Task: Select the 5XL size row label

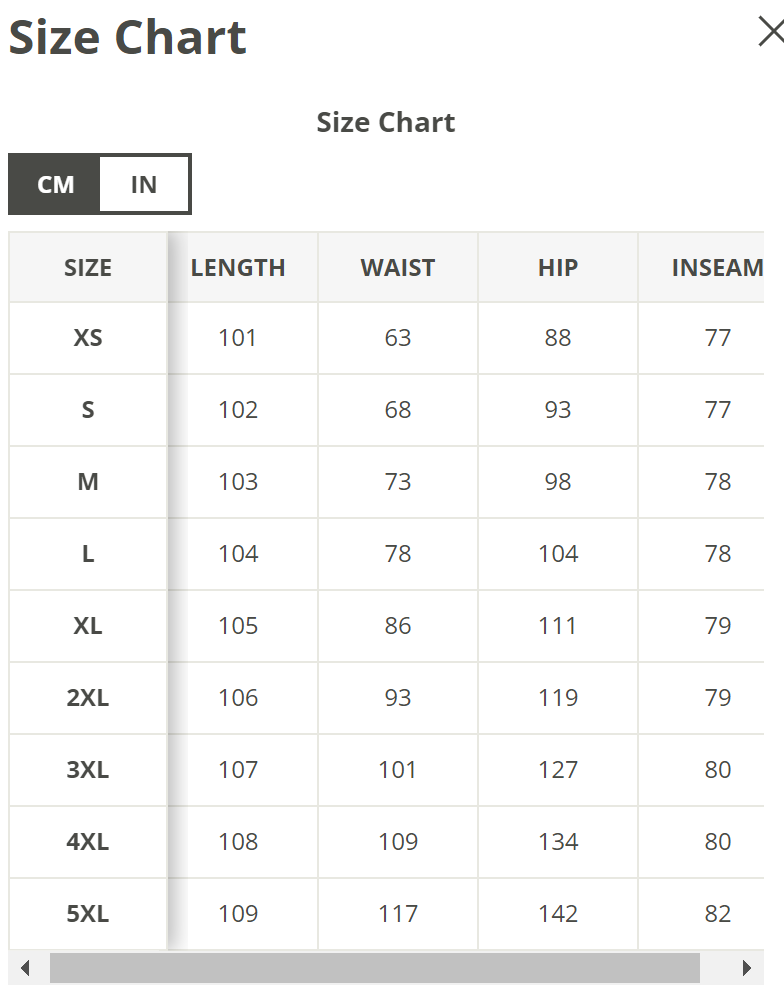Action: coord(88,914)
